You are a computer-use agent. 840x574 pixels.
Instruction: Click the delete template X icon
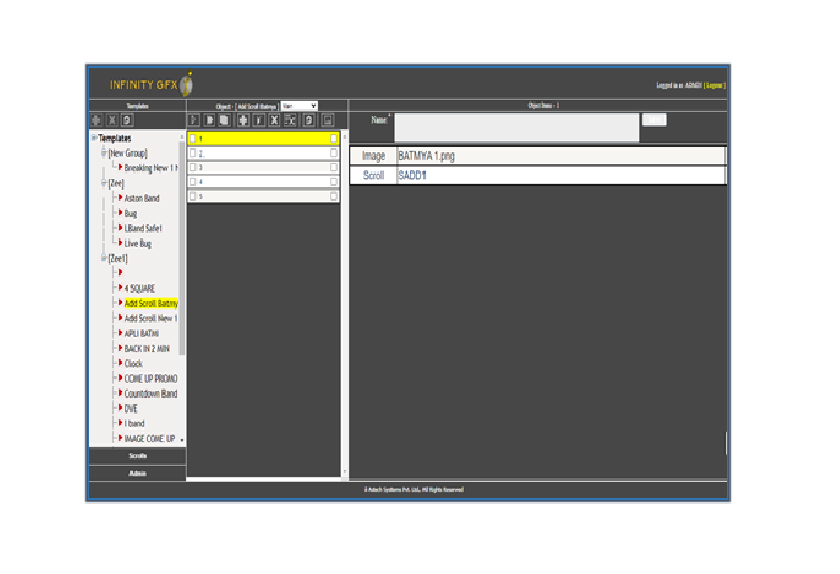pyautogui.click(x=112, y=120)
